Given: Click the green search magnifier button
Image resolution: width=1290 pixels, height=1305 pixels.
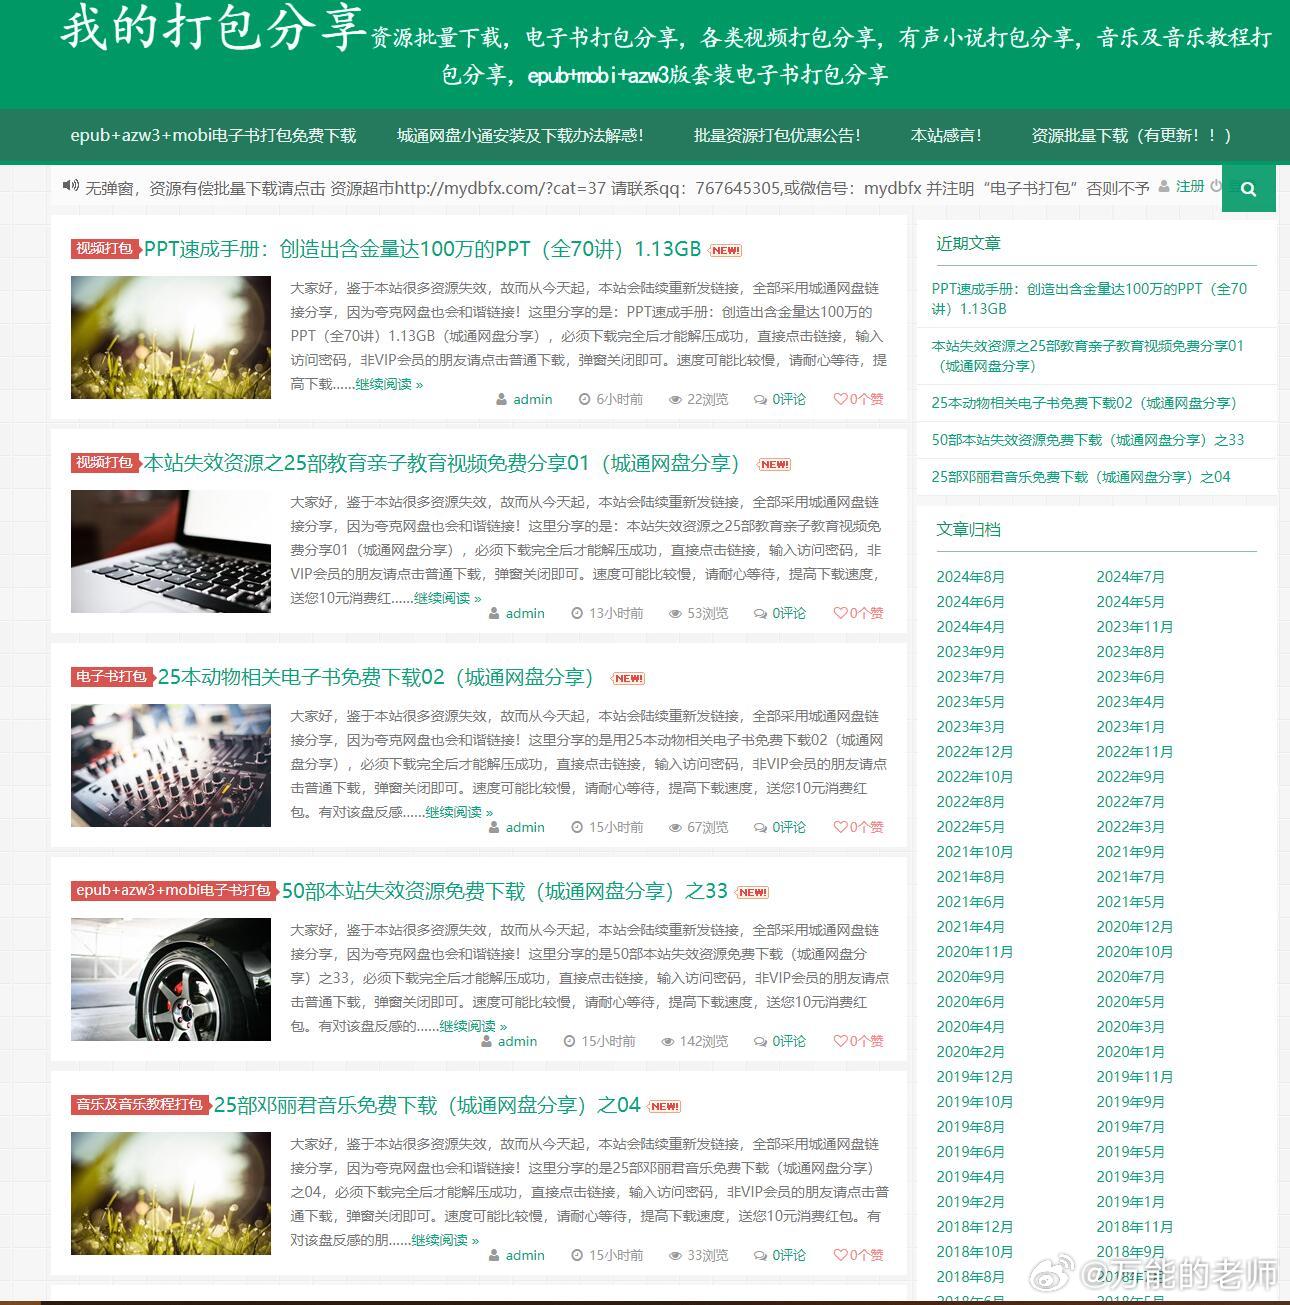Looking at the screenshot, I should (1248, 189).
